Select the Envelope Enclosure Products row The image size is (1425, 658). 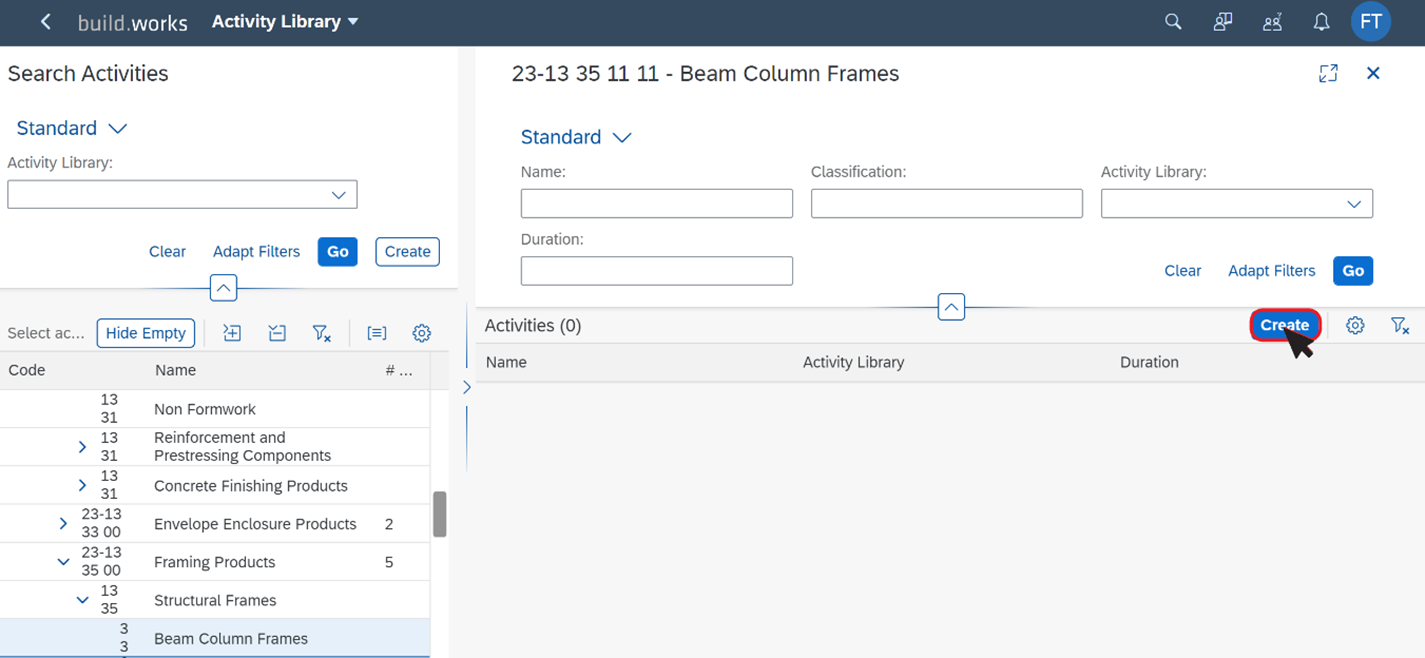pos(215,523)
